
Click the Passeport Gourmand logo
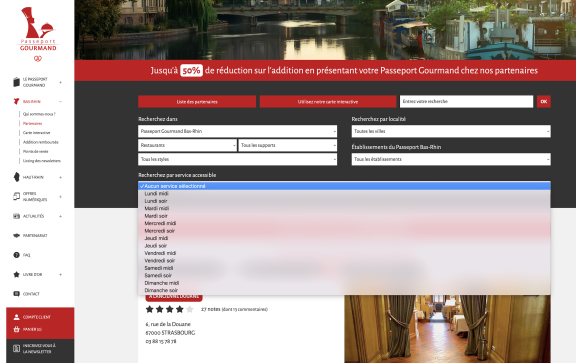pos(38,29)
